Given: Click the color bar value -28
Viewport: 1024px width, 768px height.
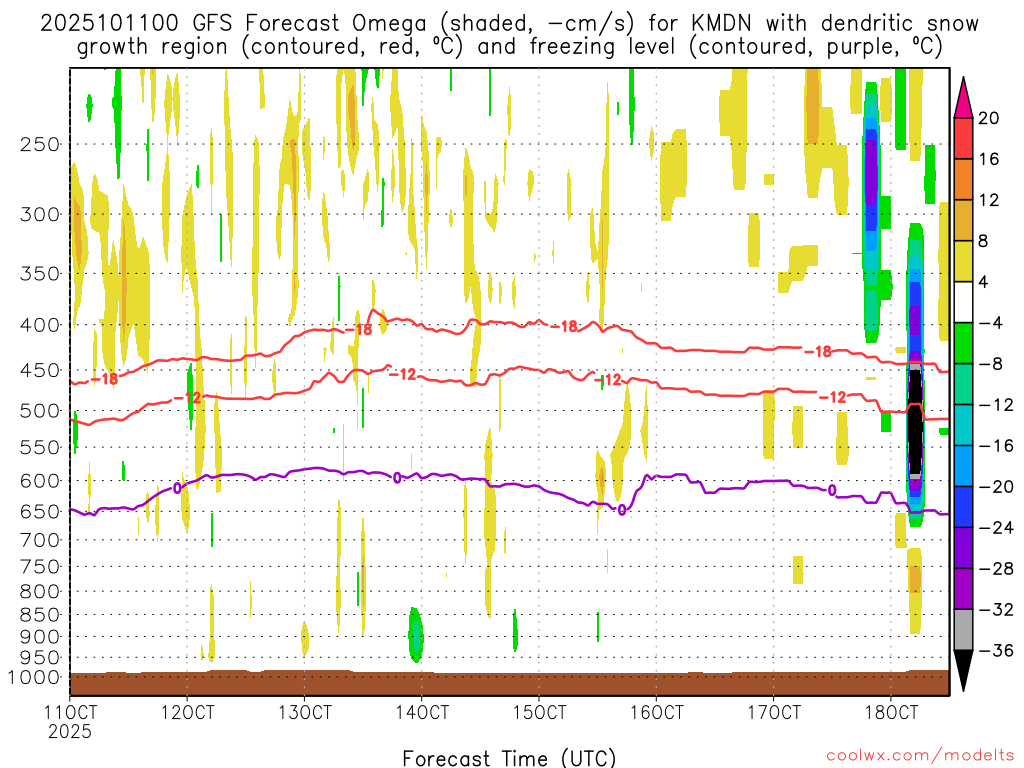Looking at the screenshot, I should 996,569.
